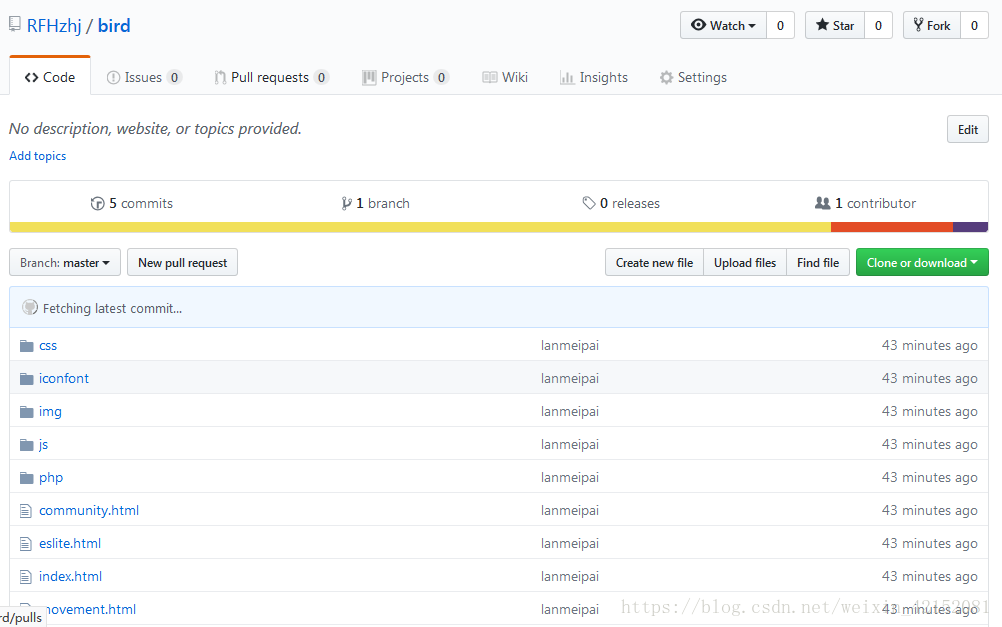Viewport: 1002px width, 627px height.
Task: Click the img folder icon
Action: point(26,412)
